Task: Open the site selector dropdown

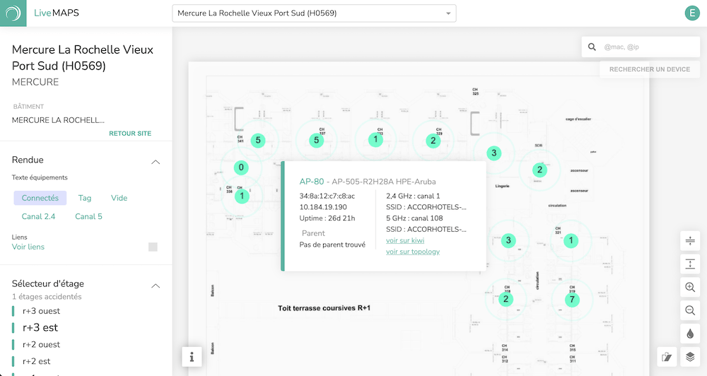Action: point(314,13)
